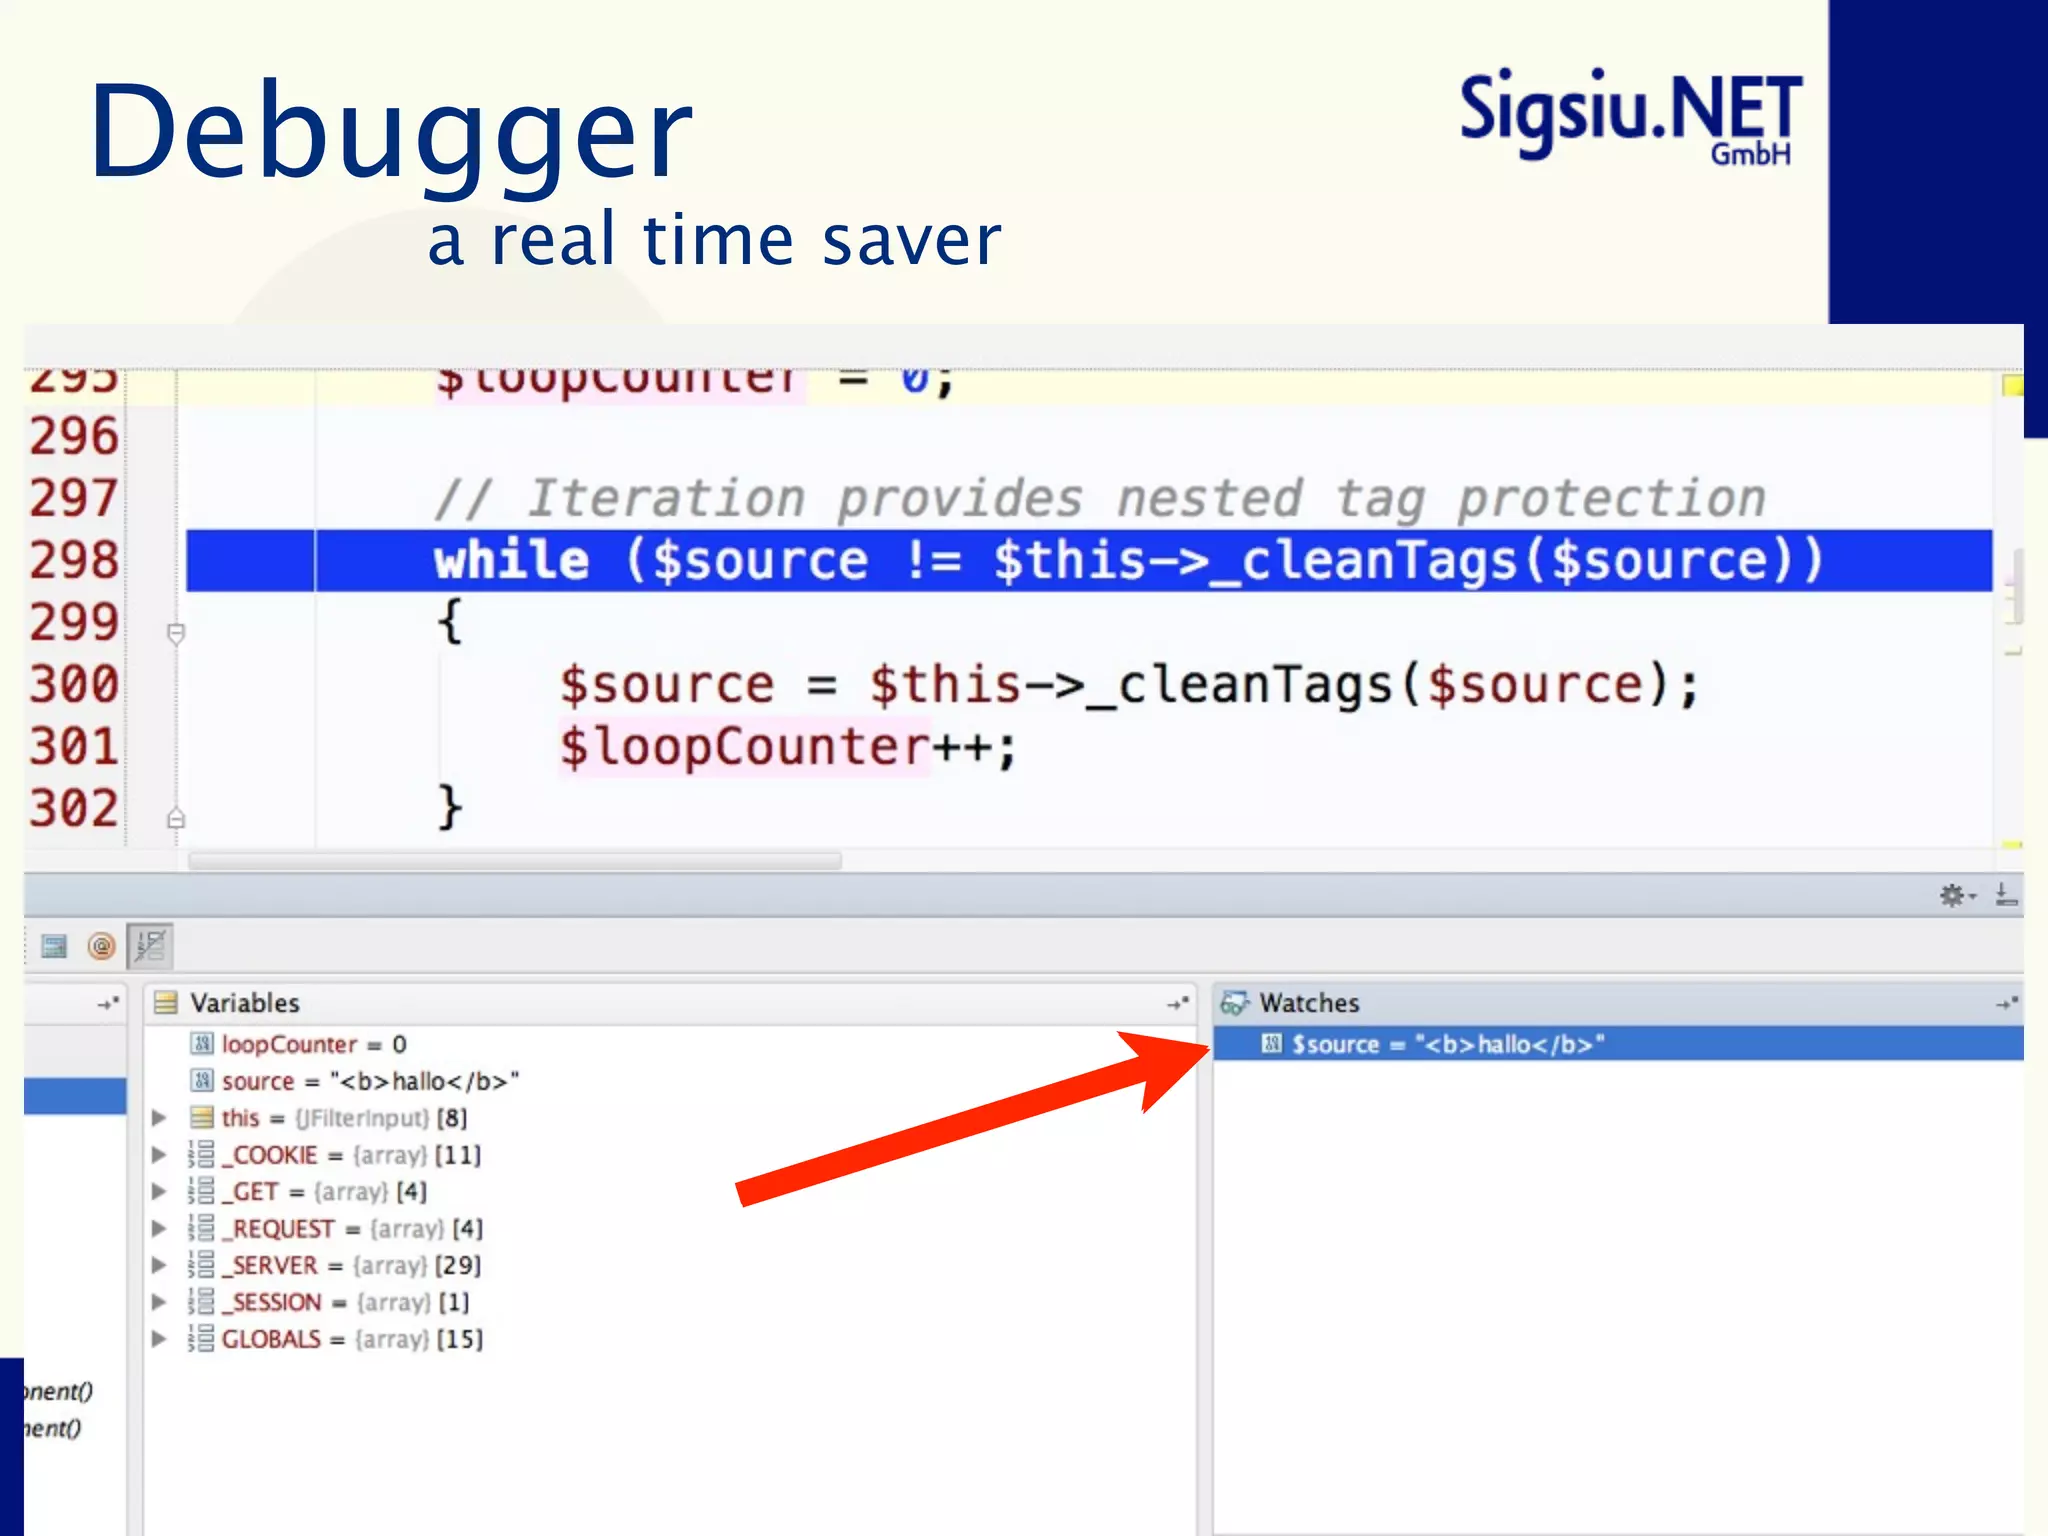Image resolution: width=2048 pixels, height=1536 pixels.
Task: Click the Variables panel tab
Action: click(x=245, y=1003)
